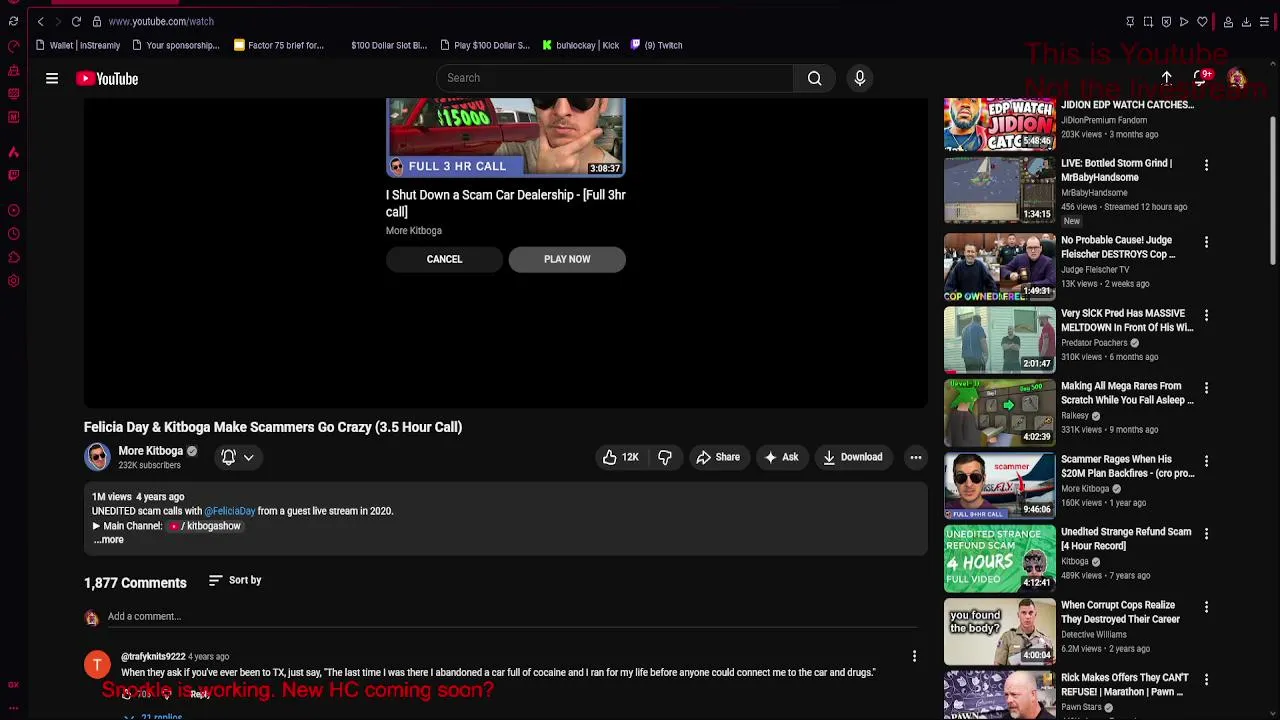Click the padlock site info icon
Screen dimensions: 1280x720
coord(97,21)
